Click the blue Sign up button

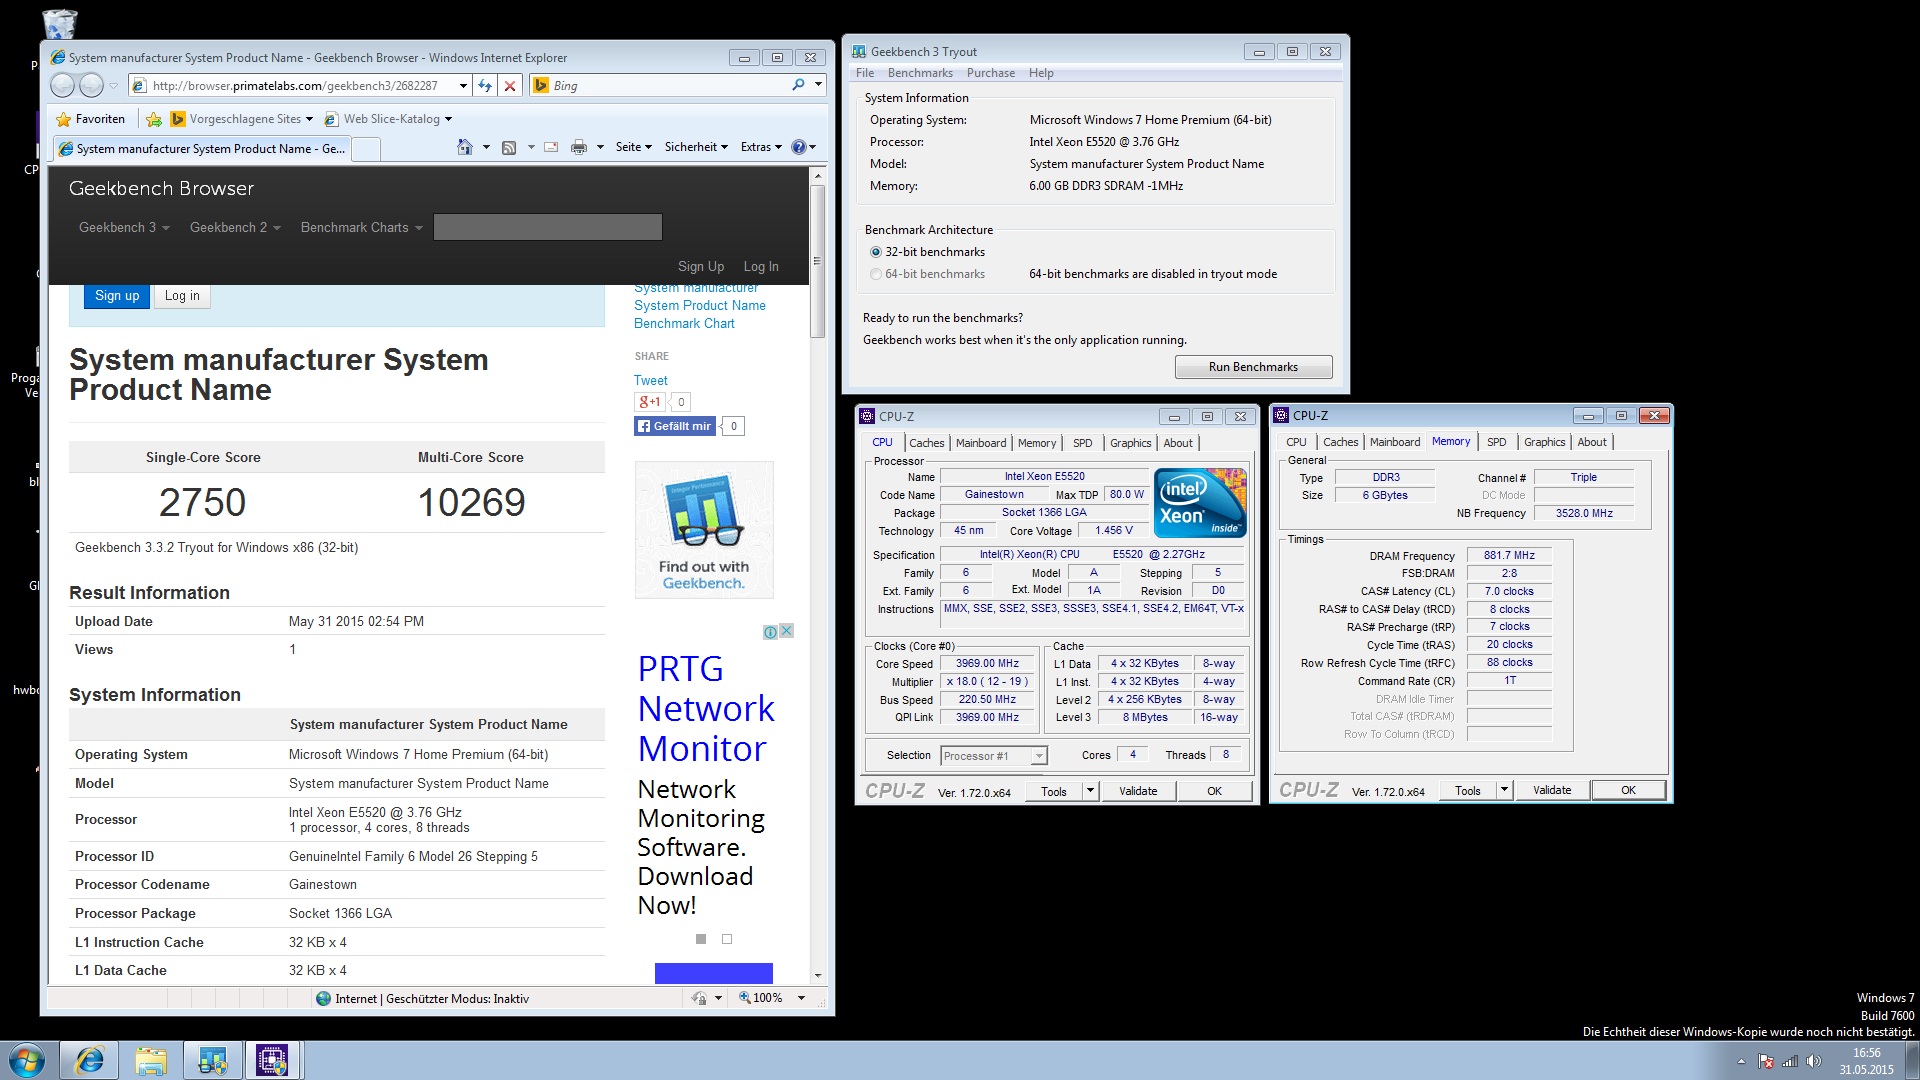coord(117,296)
